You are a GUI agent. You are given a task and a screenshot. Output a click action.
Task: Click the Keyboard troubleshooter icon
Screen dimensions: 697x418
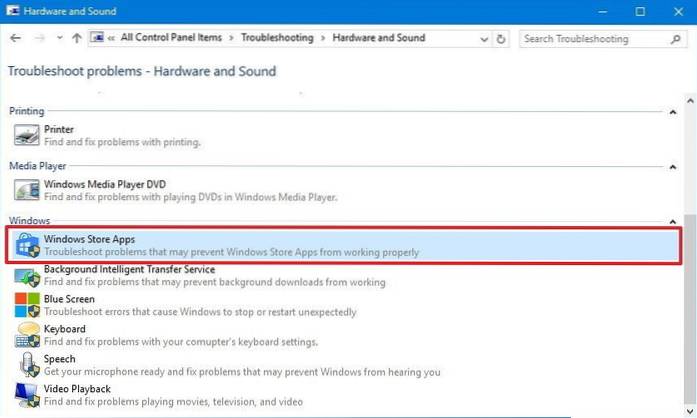point(25,335)
